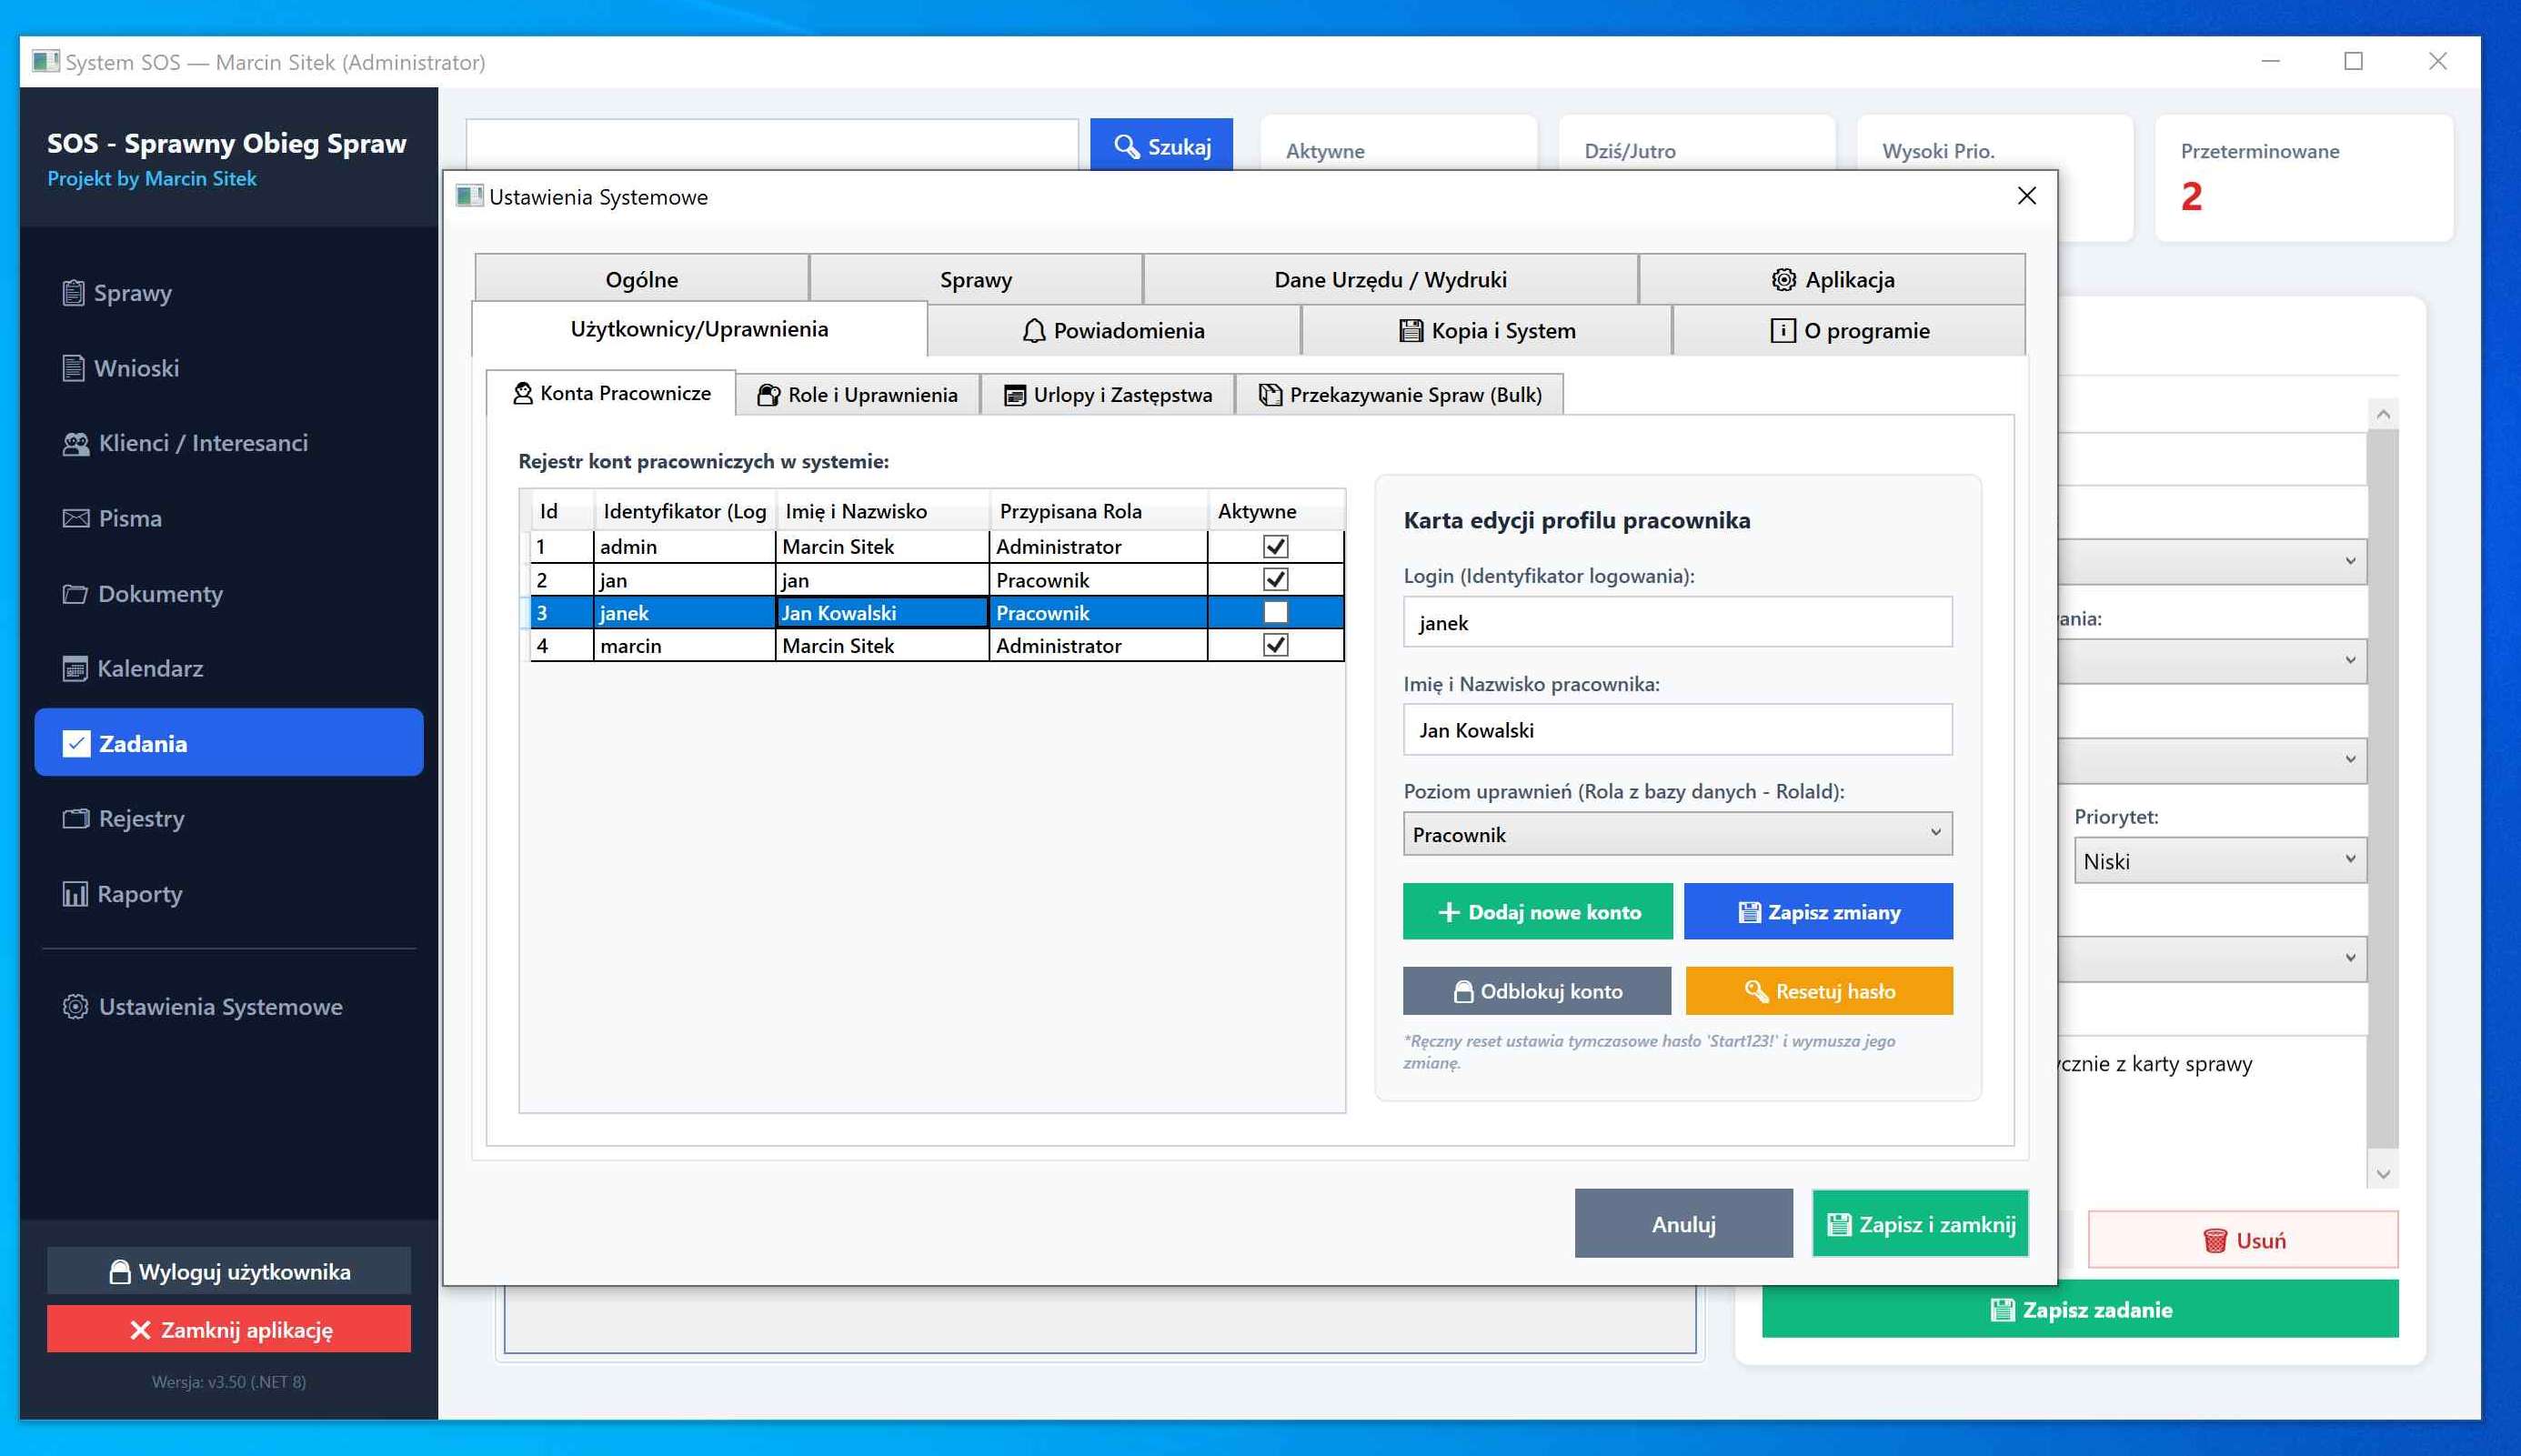Select Zadania in the sidebar
Image resolution: width=2521 pixels, height=1456 pixels.
[x=228, y=743]
